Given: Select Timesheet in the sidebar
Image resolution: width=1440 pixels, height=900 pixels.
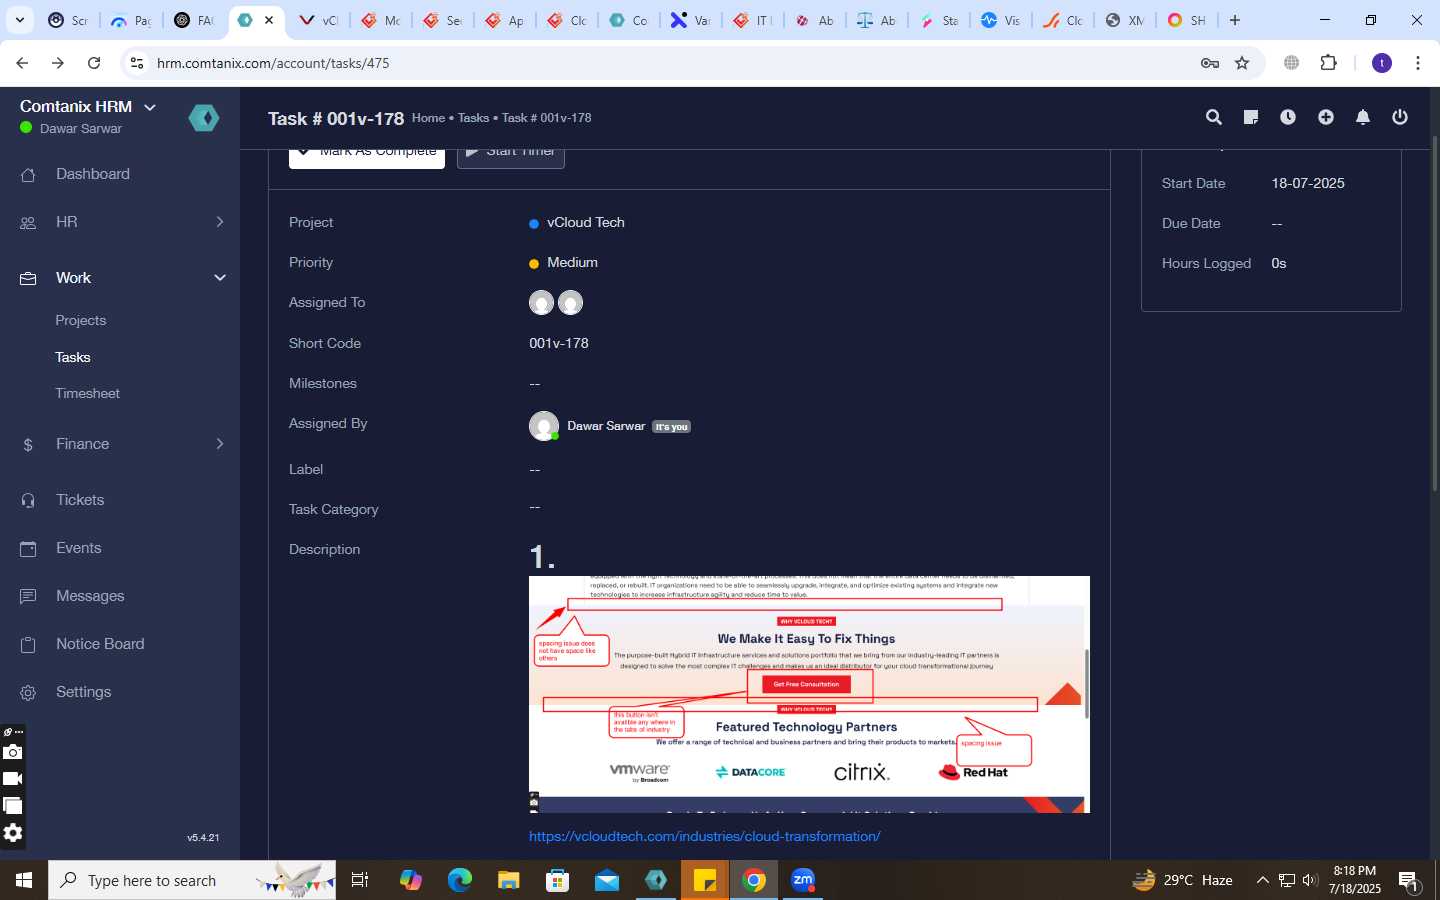Looking at the screenshot, I should coord(88,393).
